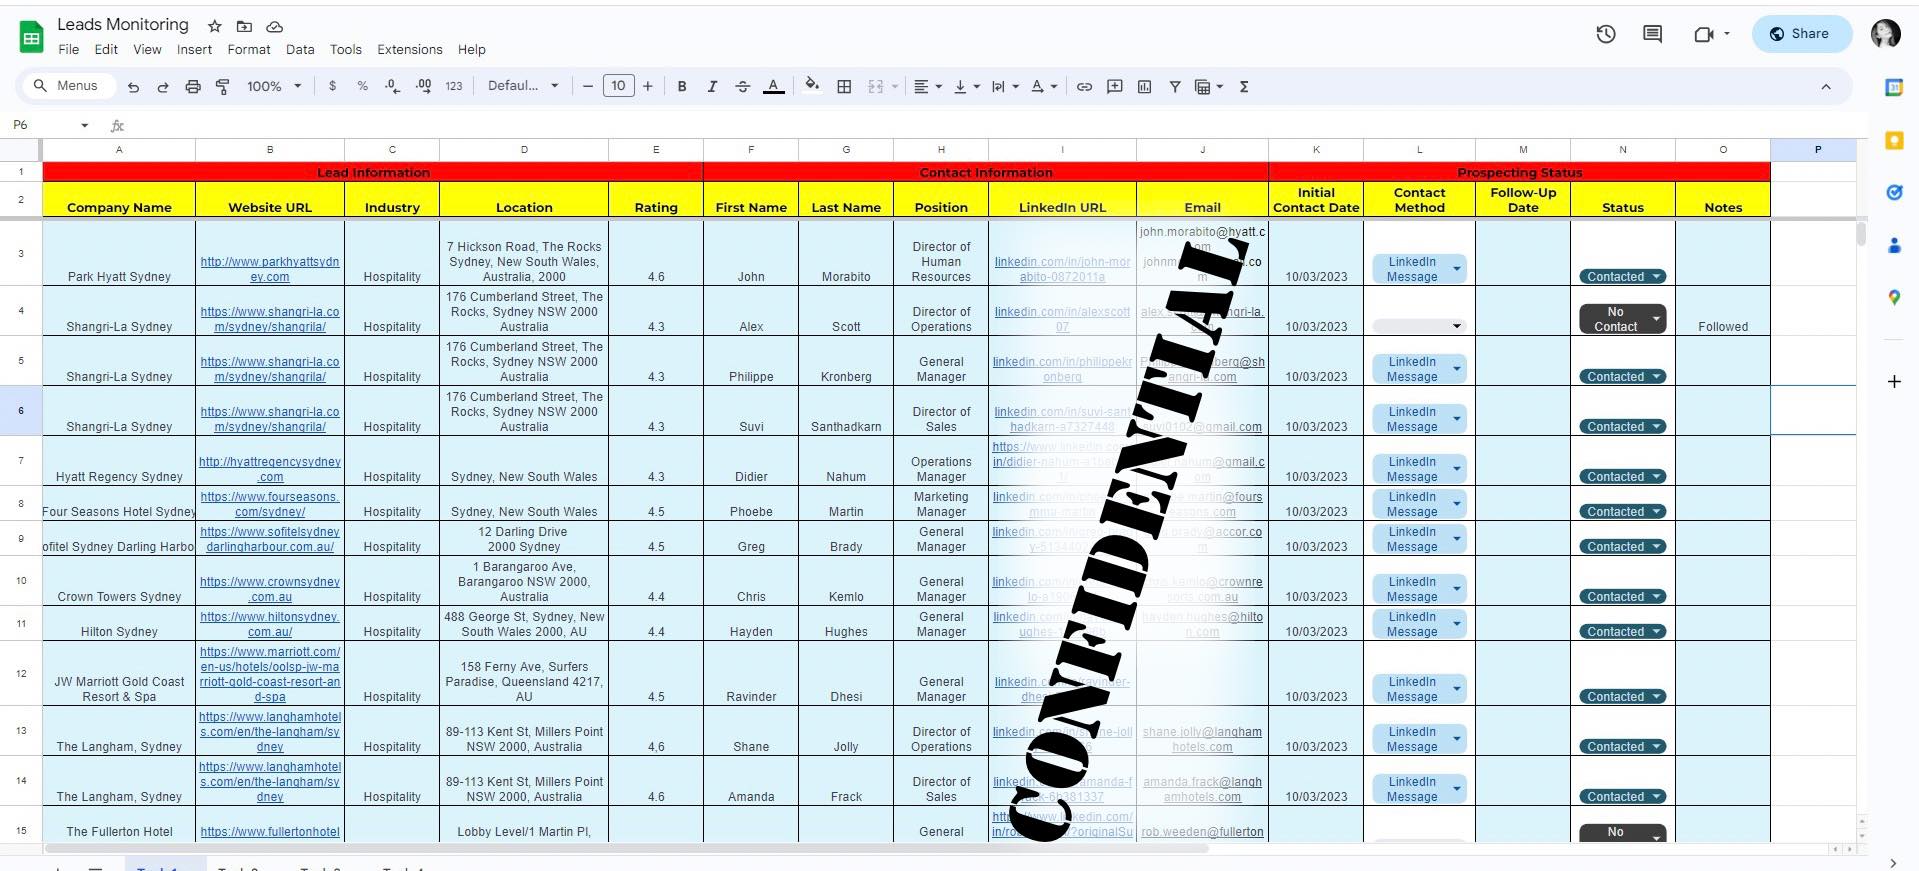Screen dimensions: 1919x871
Task: Apply strikethrough formatting
Action: coord(742,87)
